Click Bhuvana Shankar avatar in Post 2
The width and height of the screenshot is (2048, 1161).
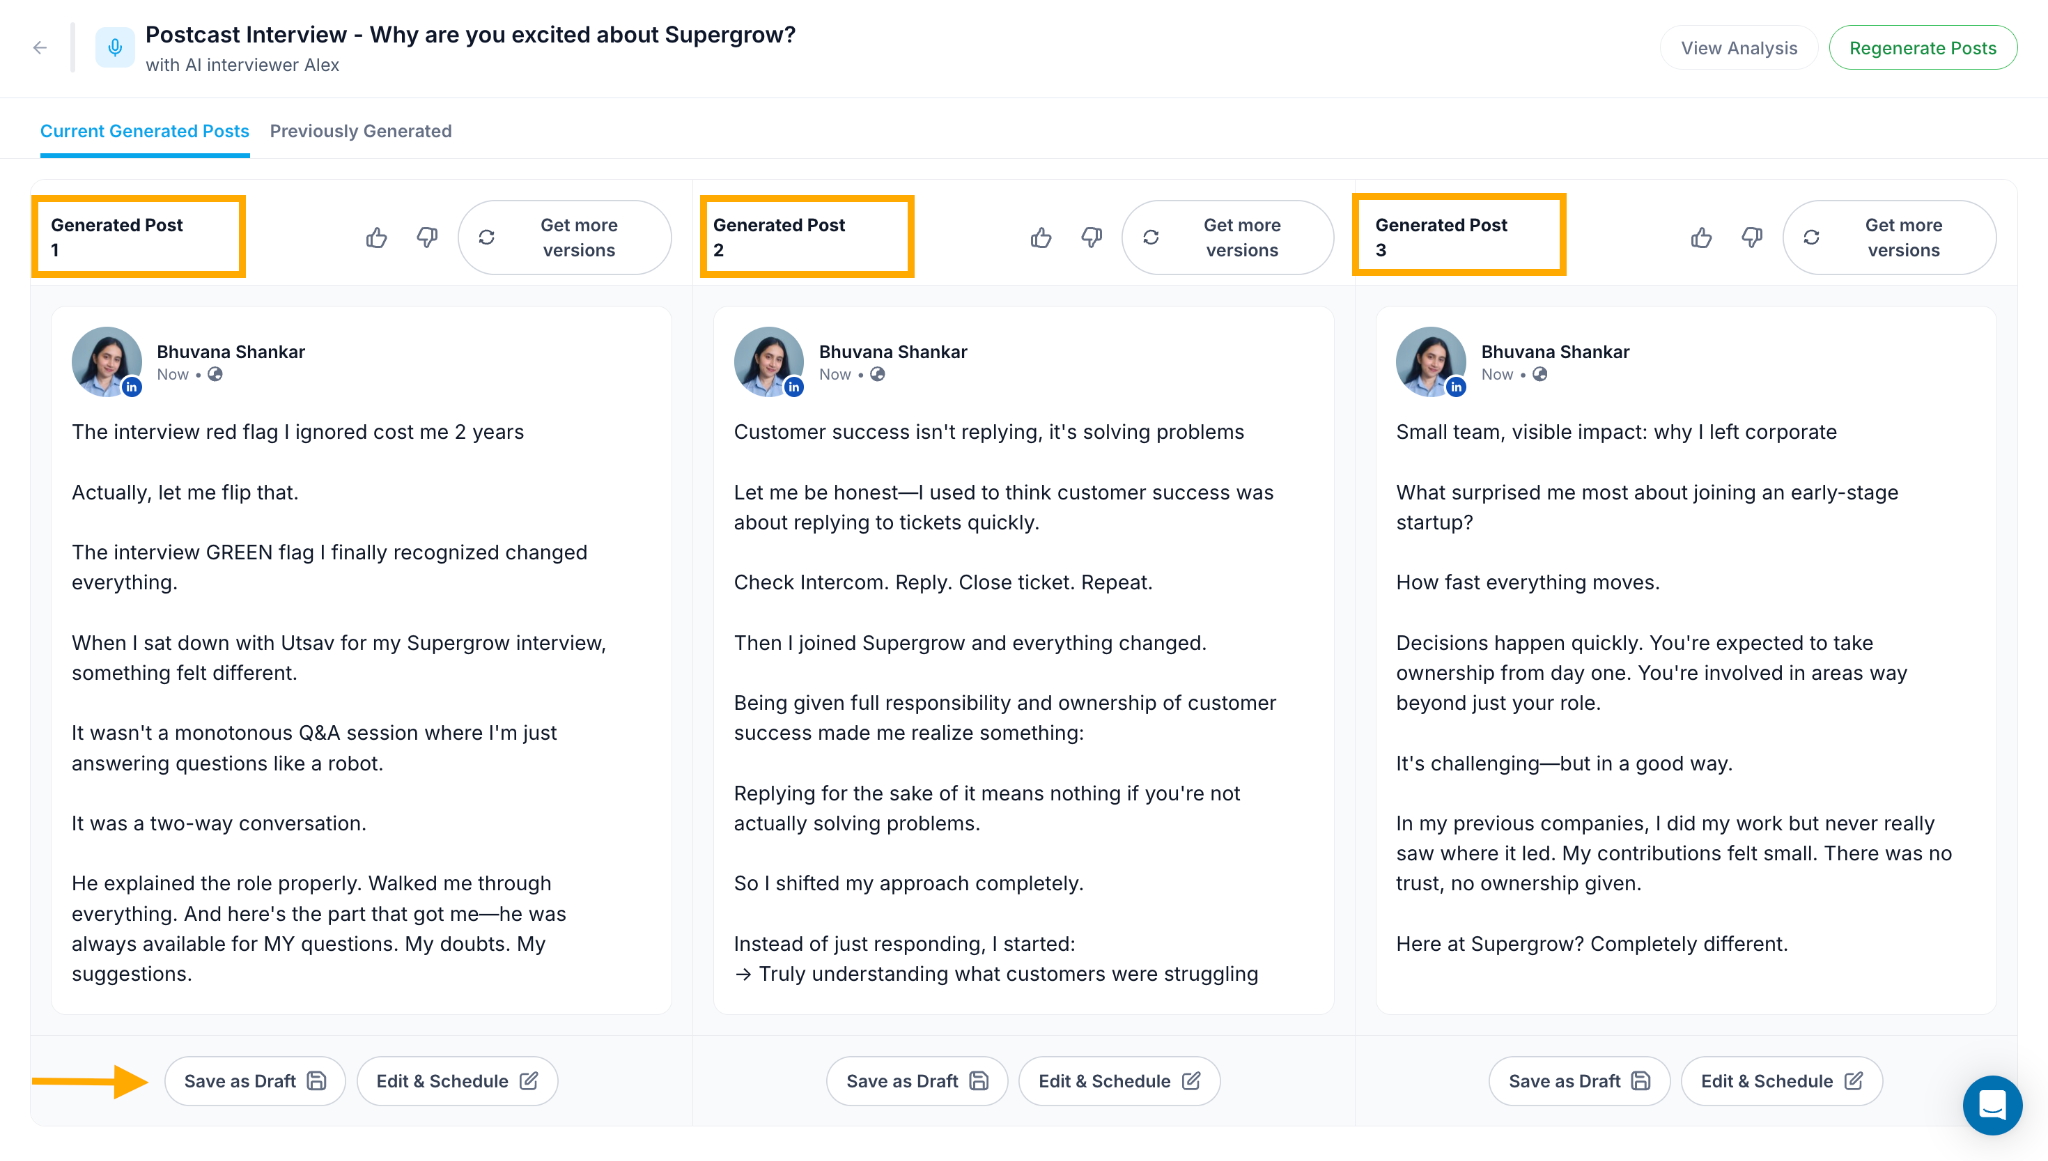point(769,362)
